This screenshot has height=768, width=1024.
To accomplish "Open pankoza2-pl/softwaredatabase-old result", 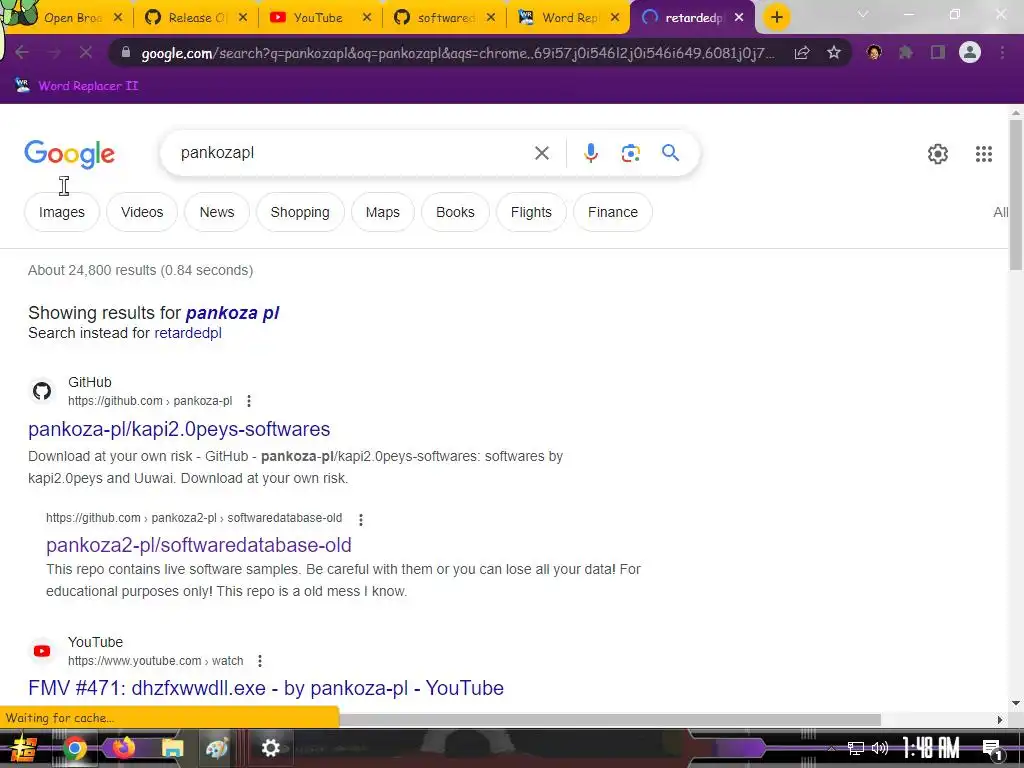I will (x=199, y=545).
